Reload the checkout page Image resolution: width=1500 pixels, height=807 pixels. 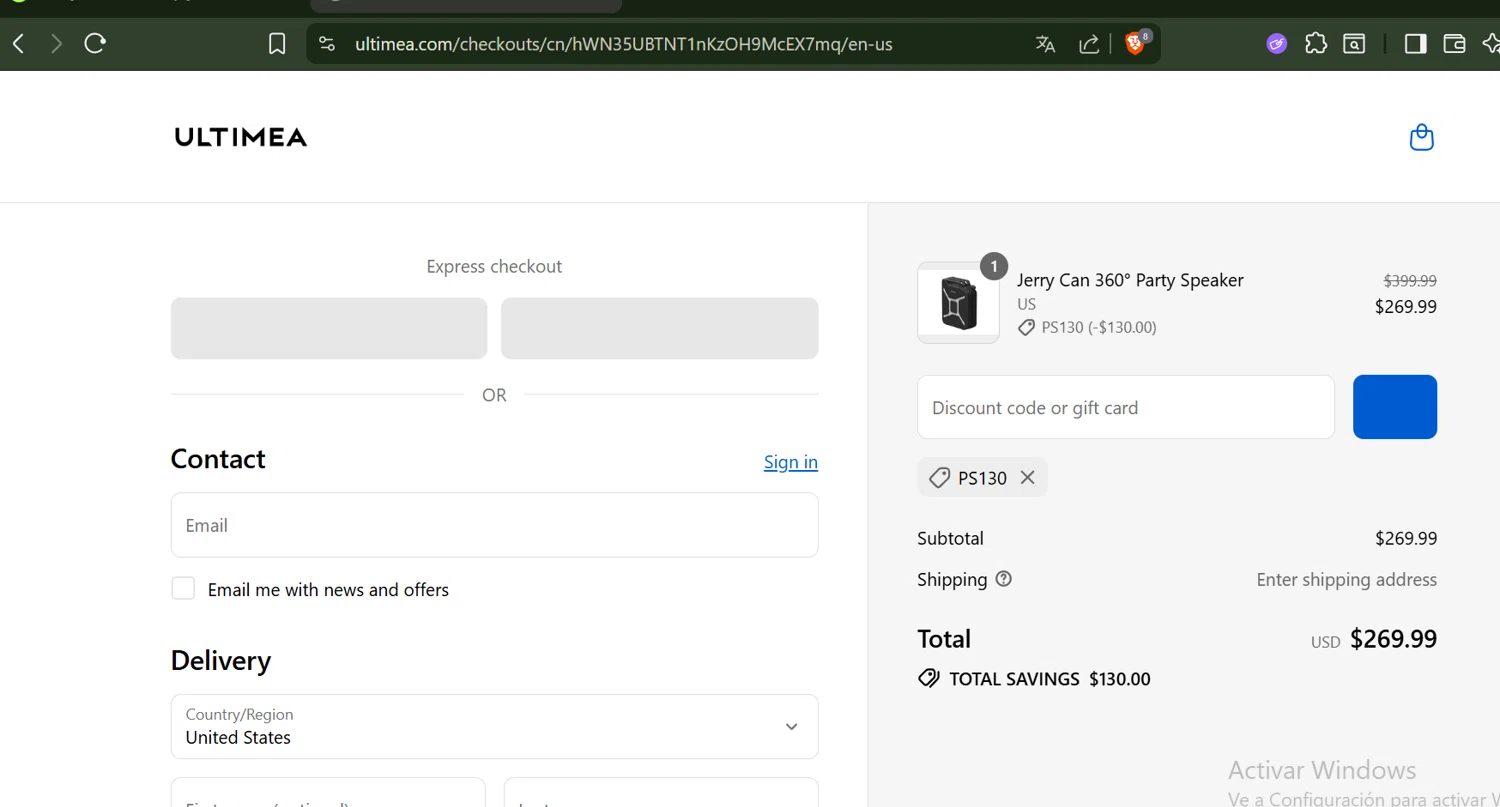[x=95, y=43]
